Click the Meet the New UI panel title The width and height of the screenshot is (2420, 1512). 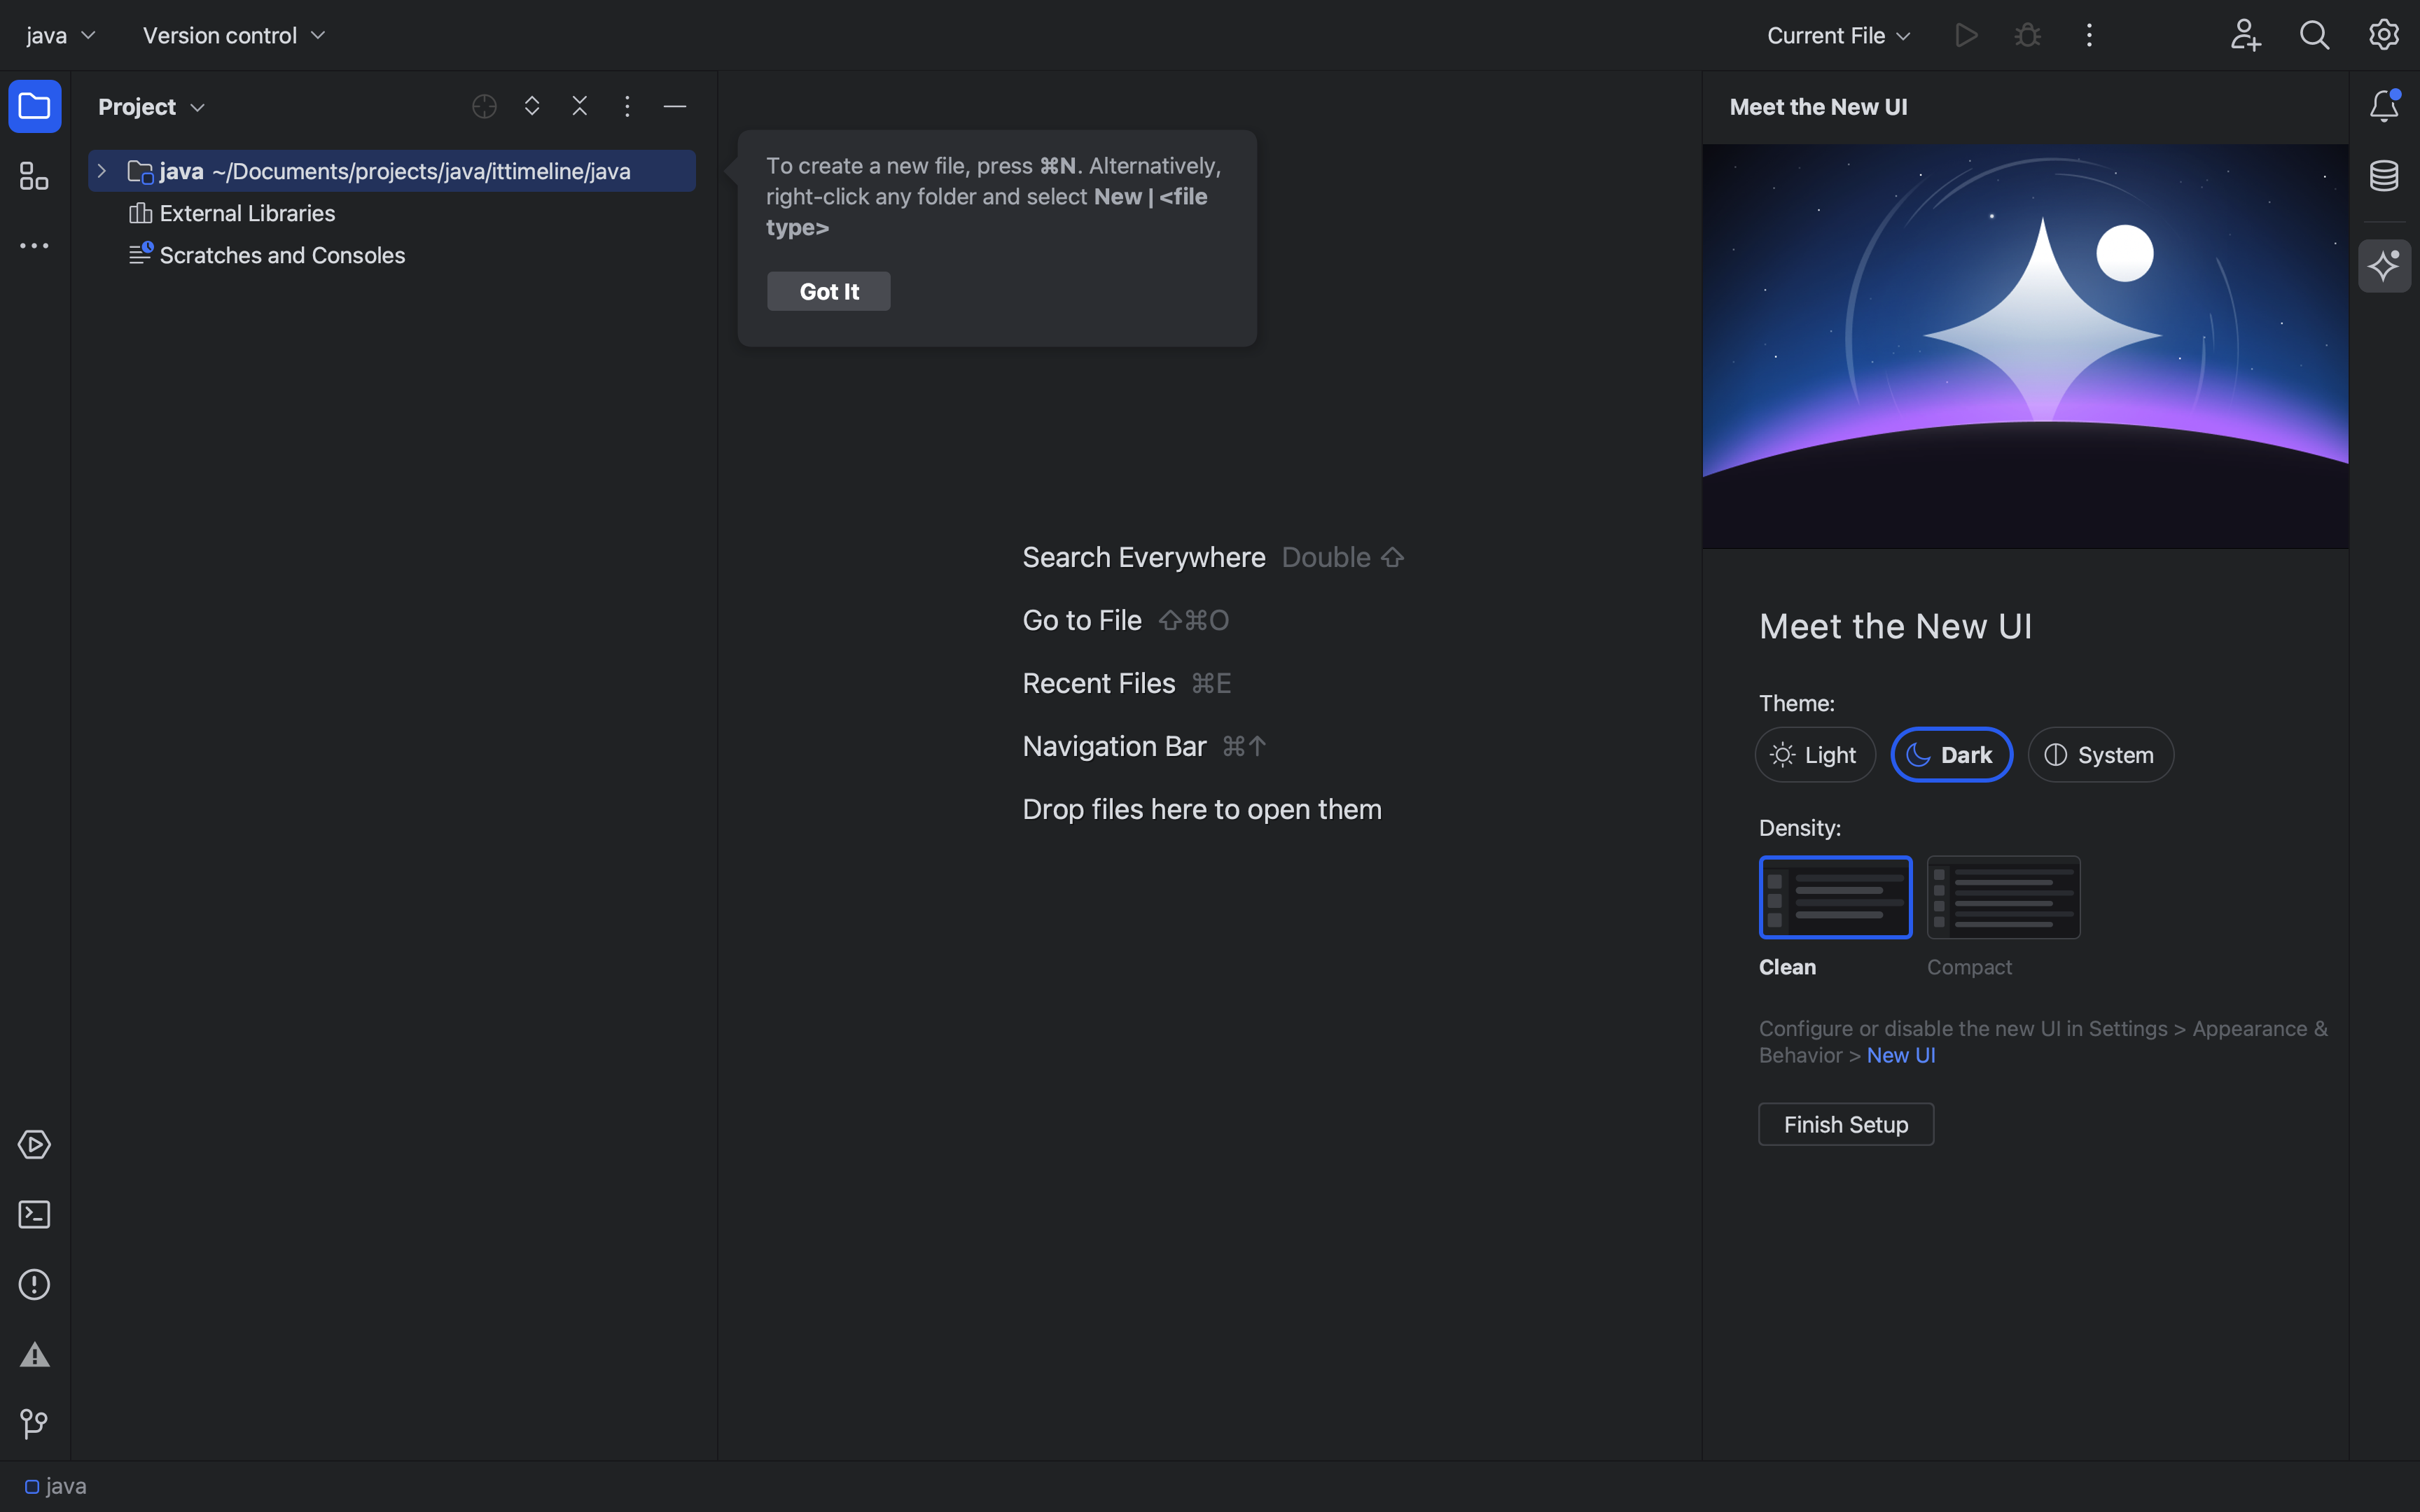coord(1818,107)
